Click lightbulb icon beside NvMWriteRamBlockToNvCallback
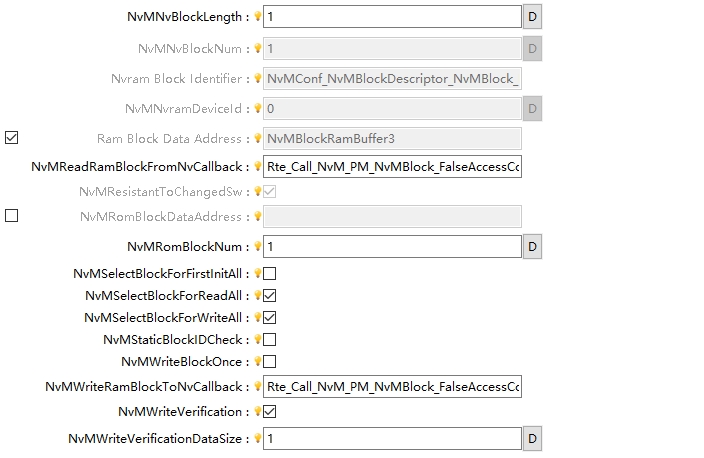 coord(257,387)
